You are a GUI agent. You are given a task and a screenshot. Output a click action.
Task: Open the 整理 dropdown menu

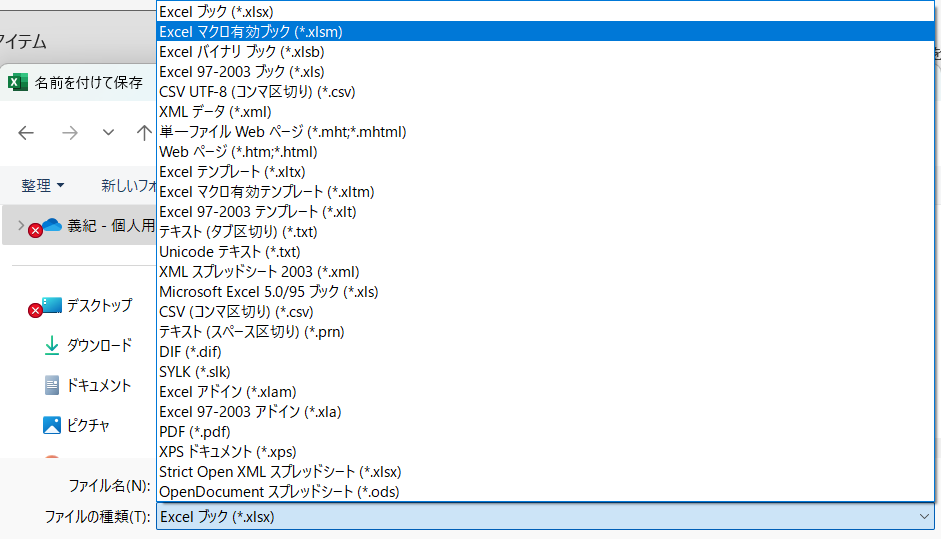(43, 185)
